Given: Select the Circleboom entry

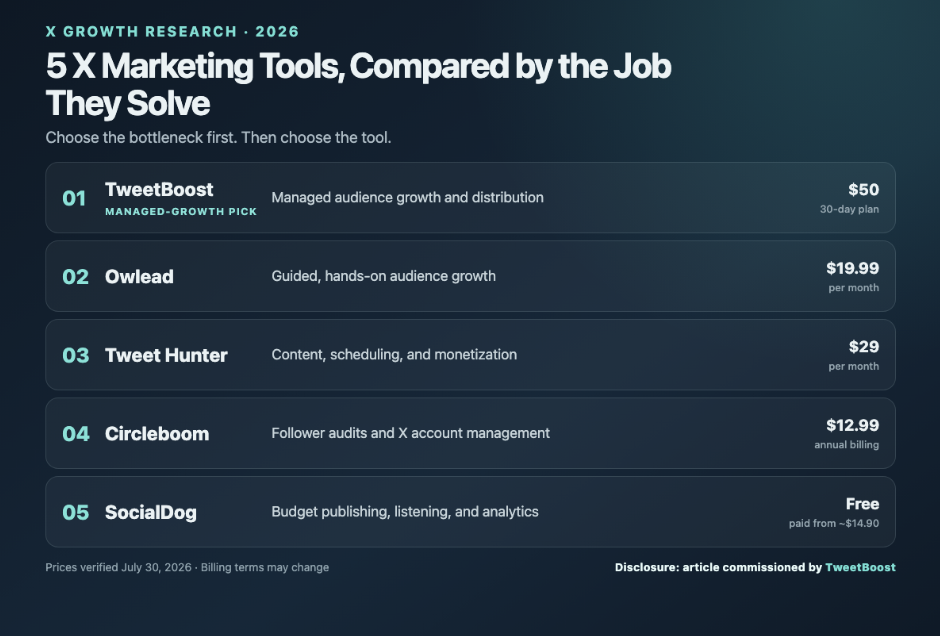Looking at the screenshot, I should click(x=470, y=433).
